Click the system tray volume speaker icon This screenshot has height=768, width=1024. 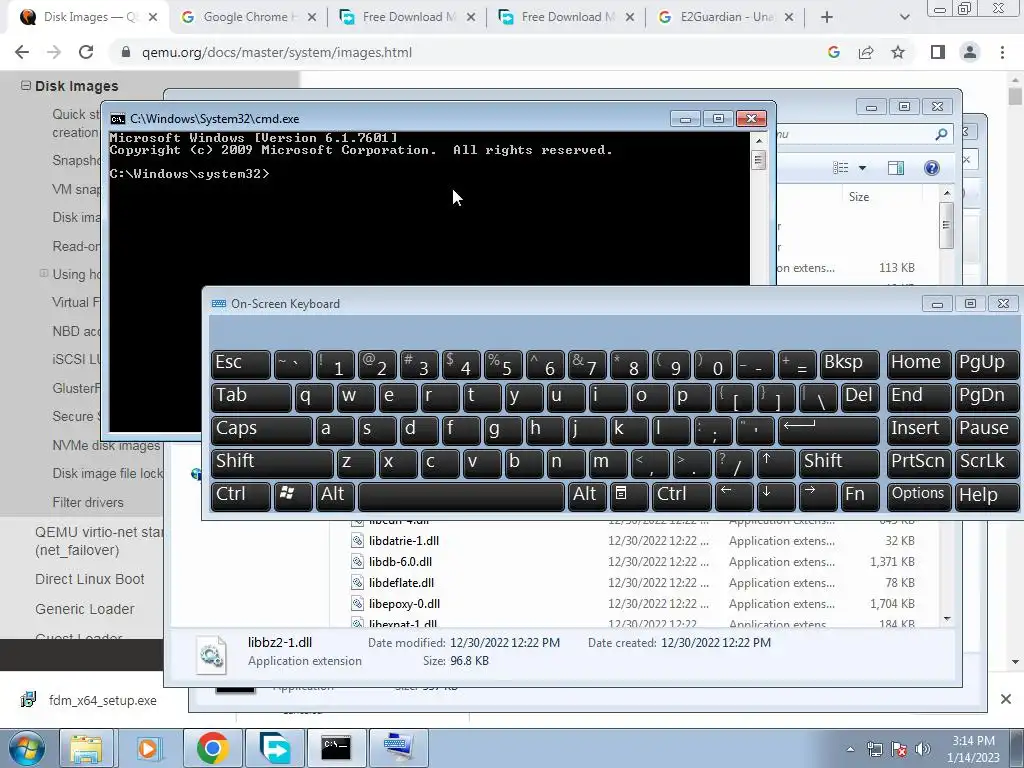923,749
